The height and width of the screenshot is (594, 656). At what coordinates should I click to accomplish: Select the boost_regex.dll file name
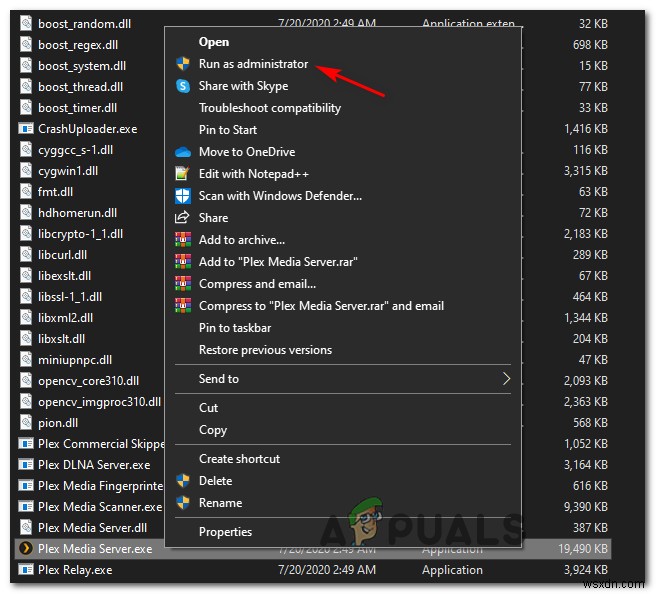[x=78, y=45]
